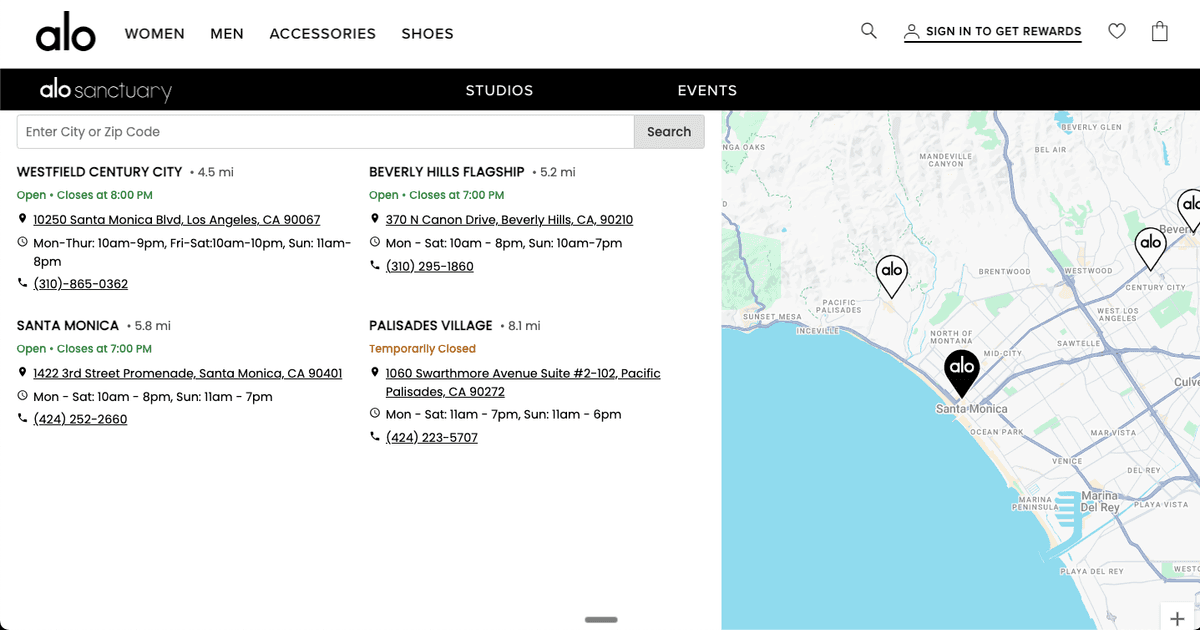Call Beverly Hills Flagship at (310) 295-1860
The width and height of the screenshot is (1200, 630).
[x=430, y=267]
